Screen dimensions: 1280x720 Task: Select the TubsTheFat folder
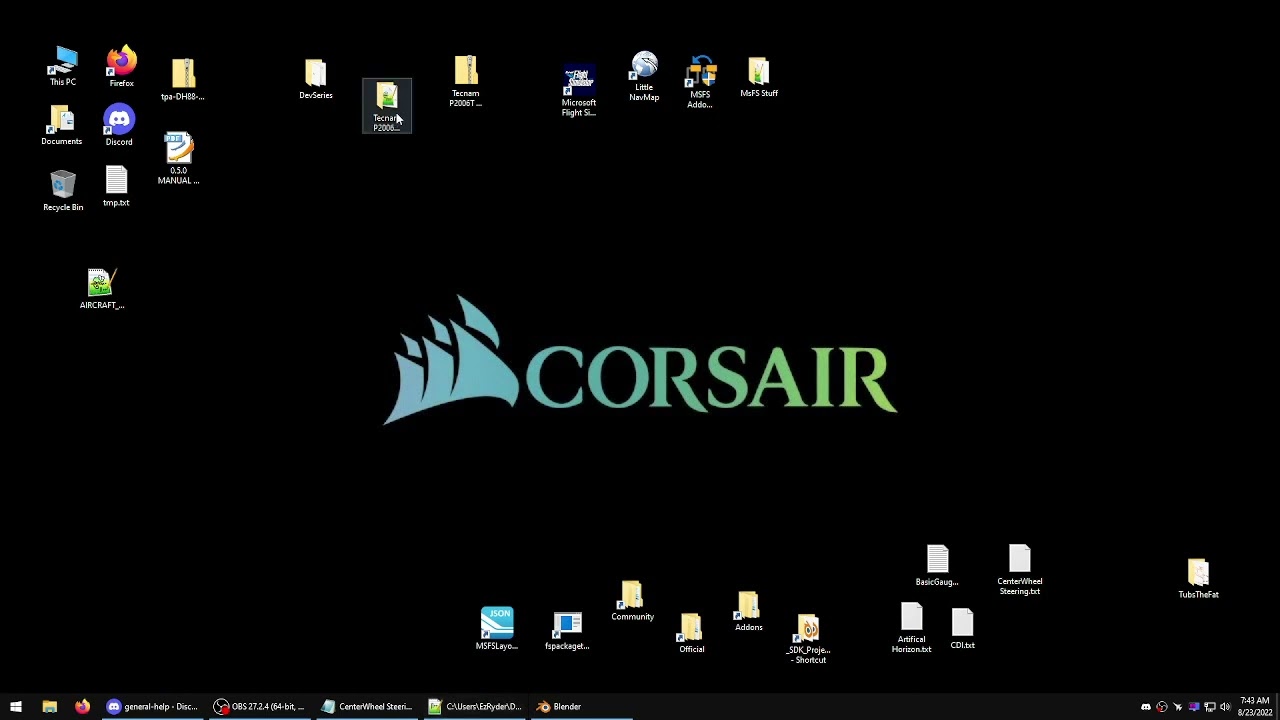tap(1198, 579)
